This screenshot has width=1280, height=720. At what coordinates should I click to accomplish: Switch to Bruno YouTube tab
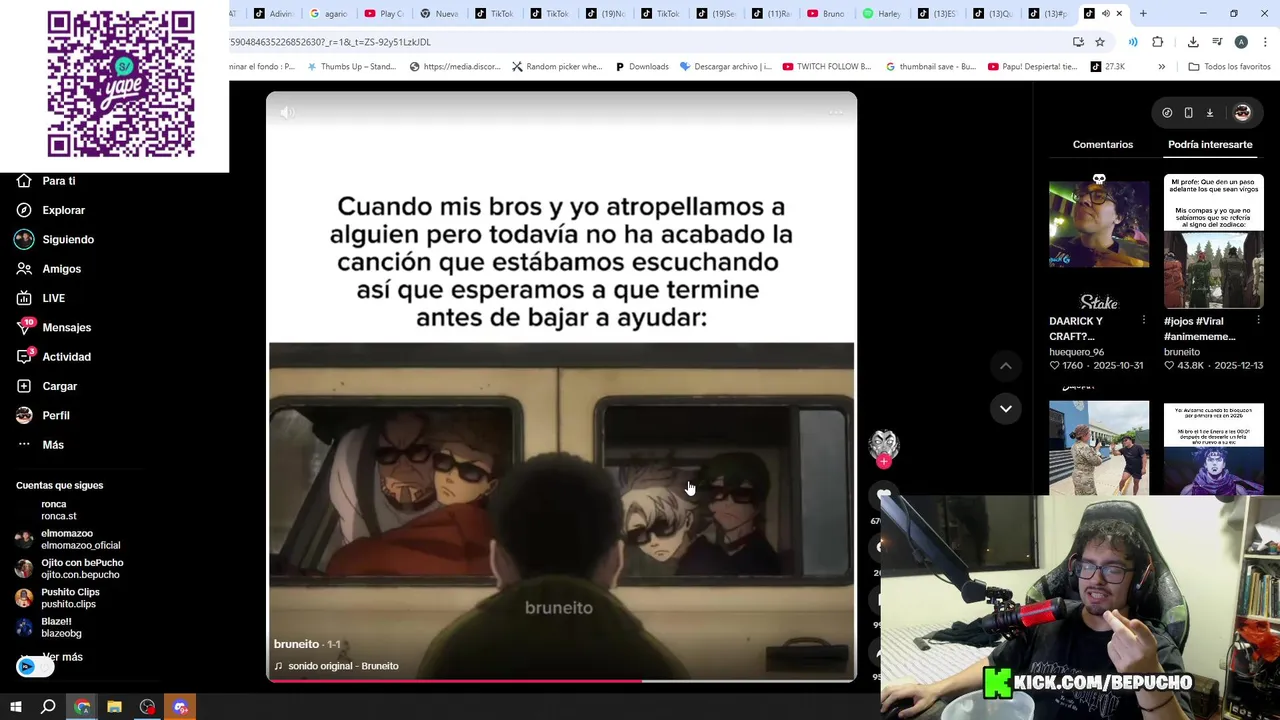pos(826,14)
